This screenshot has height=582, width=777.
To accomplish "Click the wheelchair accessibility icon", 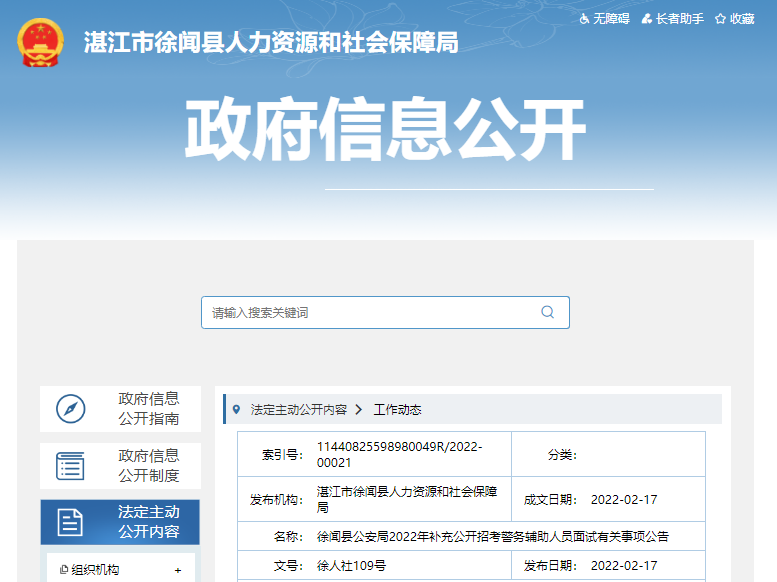I will (585, 19).
